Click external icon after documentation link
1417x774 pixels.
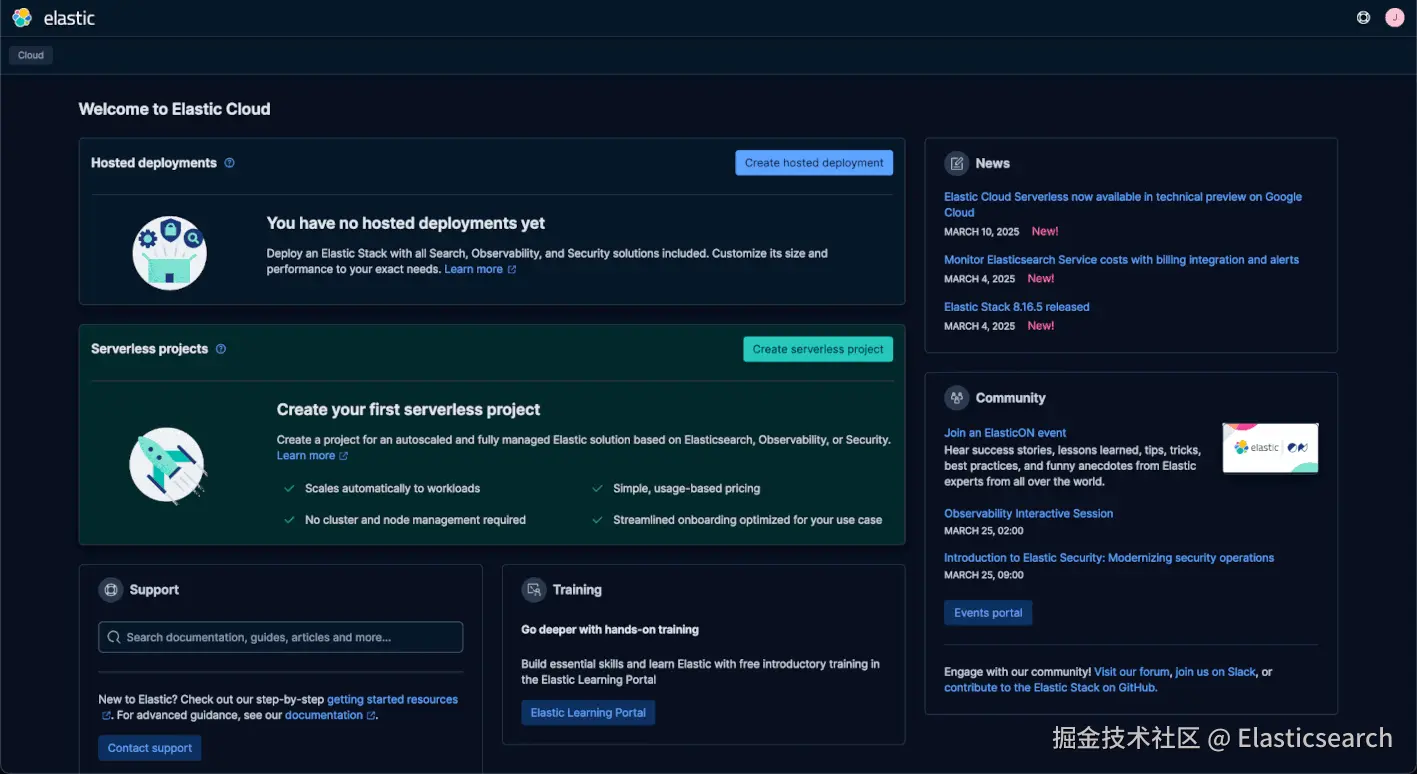coord(372,716)
